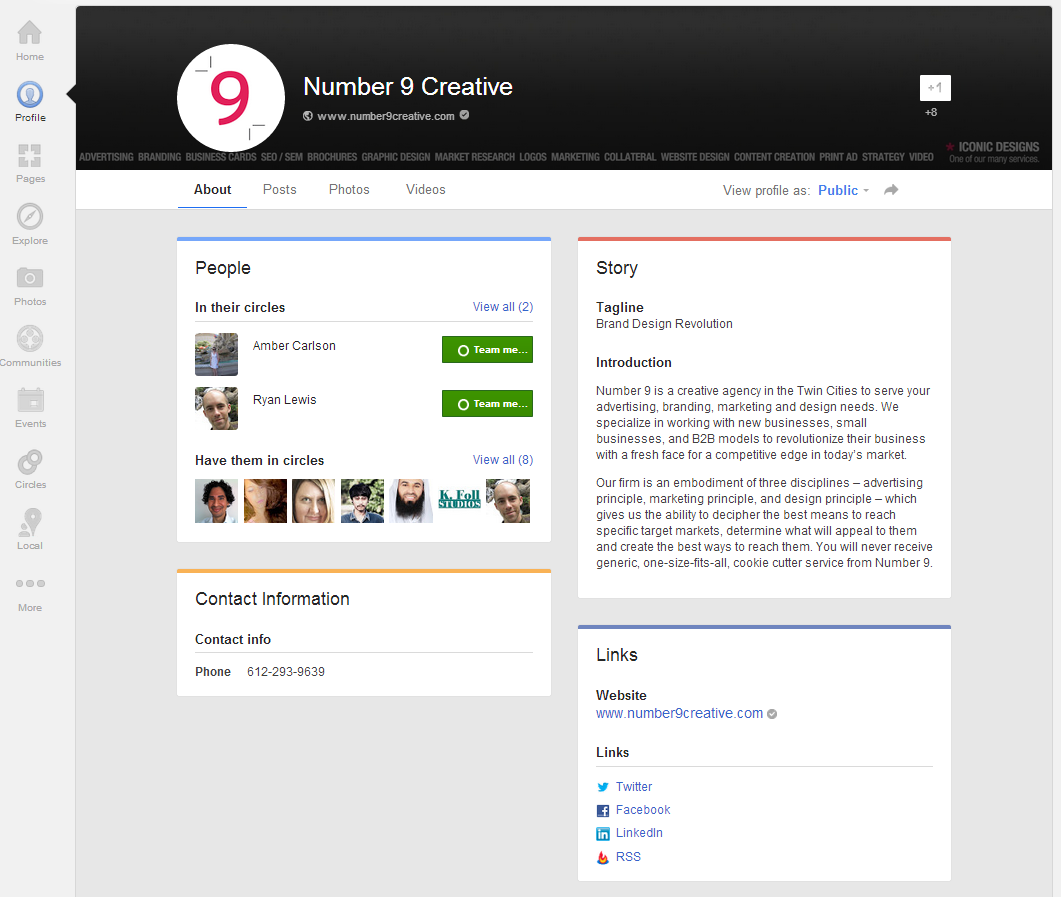Open the RSS link

coord(628,857)
